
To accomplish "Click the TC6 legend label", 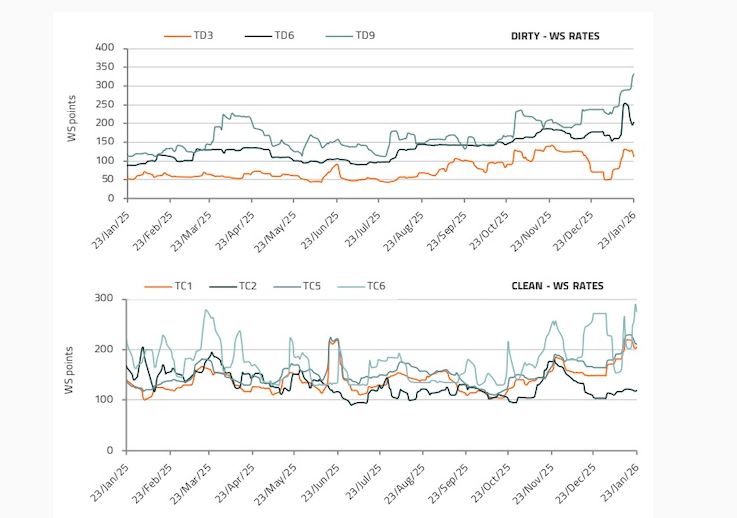I will (376, 286).
